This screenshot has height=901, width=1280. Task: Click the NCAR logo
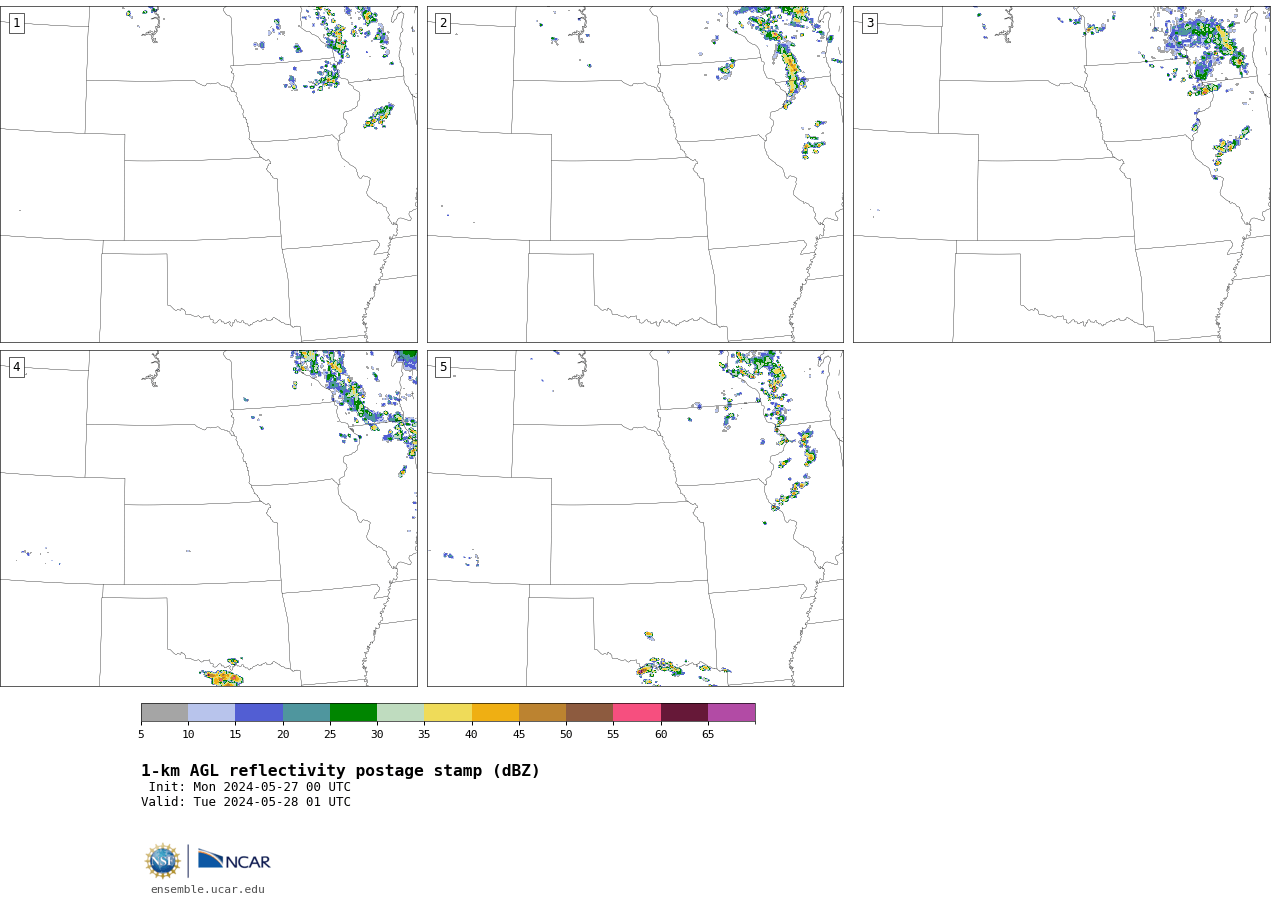point(234,860)
